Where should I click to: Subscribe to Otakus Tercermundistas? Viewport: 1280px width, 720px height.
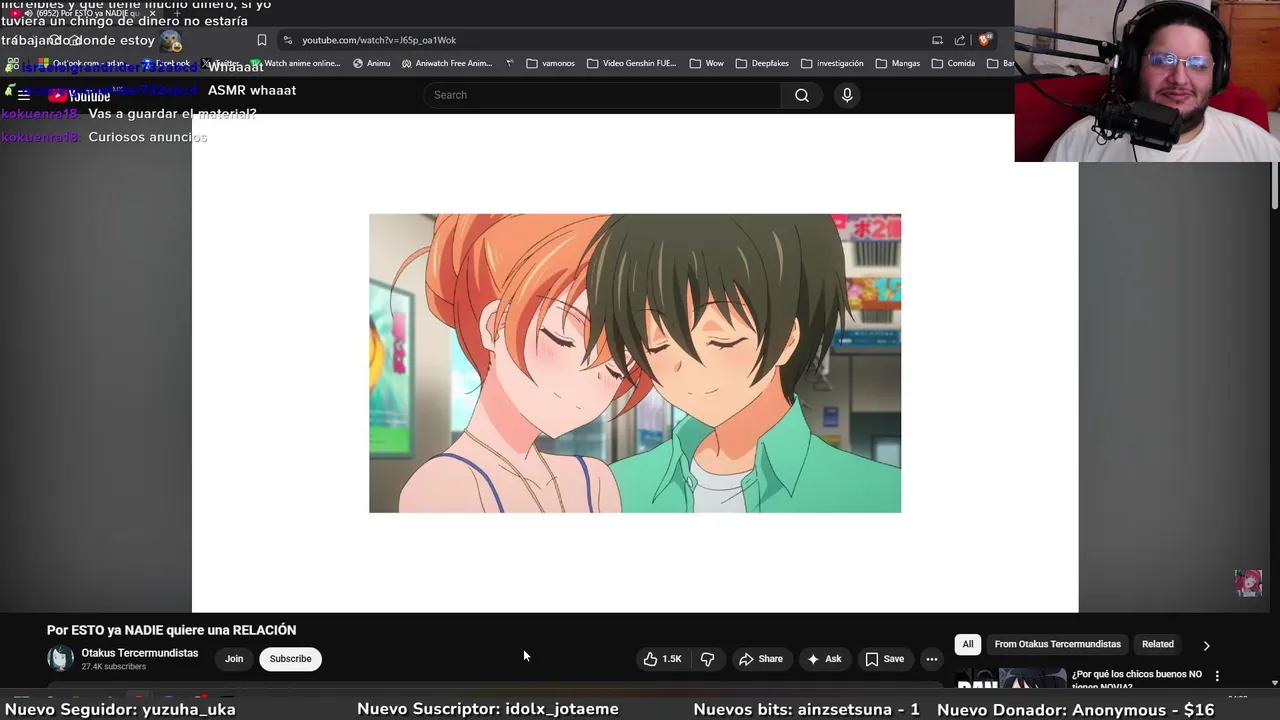coord(291,659)
